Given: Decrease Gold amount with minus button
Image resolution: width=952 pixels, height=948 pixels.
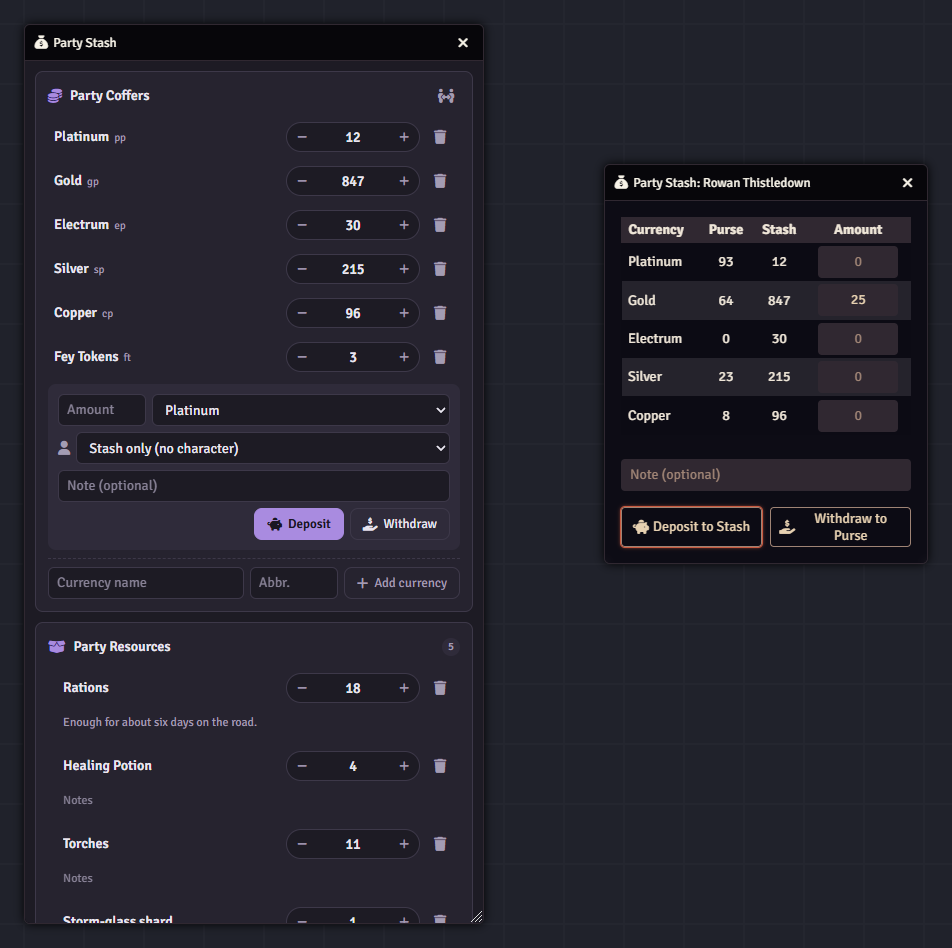Looking at the screenshot, I should coord(302,181).
